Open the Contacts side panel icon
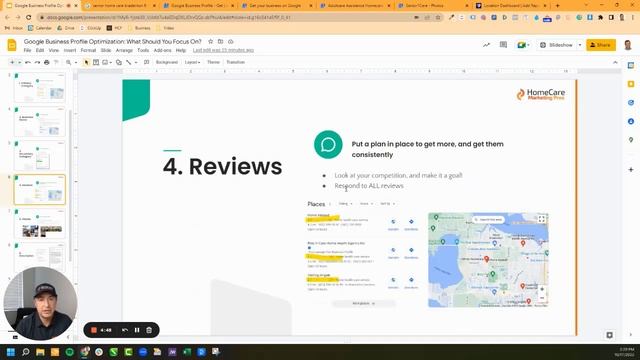The image size is (640, 360). [x=631, y=121]
